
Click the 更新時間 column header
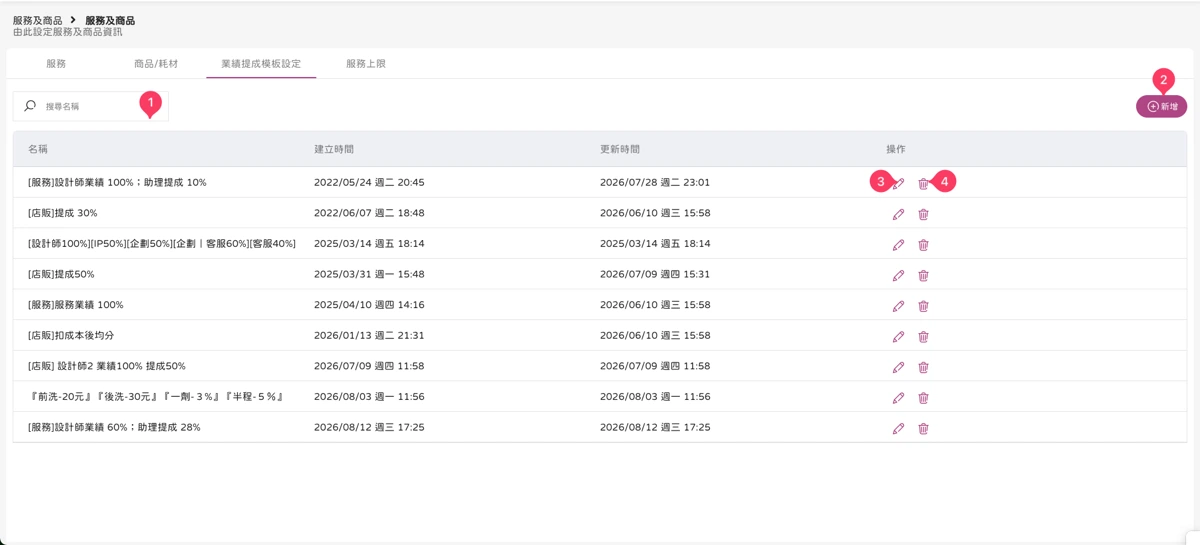coord(620,149)
